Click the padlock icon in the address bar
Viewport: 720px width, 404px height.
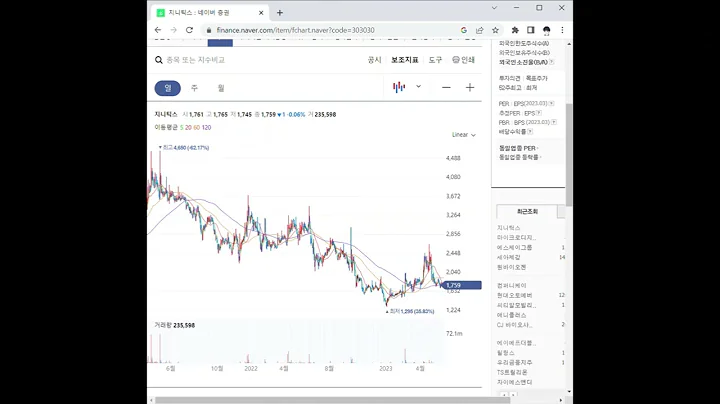point(209,30)
